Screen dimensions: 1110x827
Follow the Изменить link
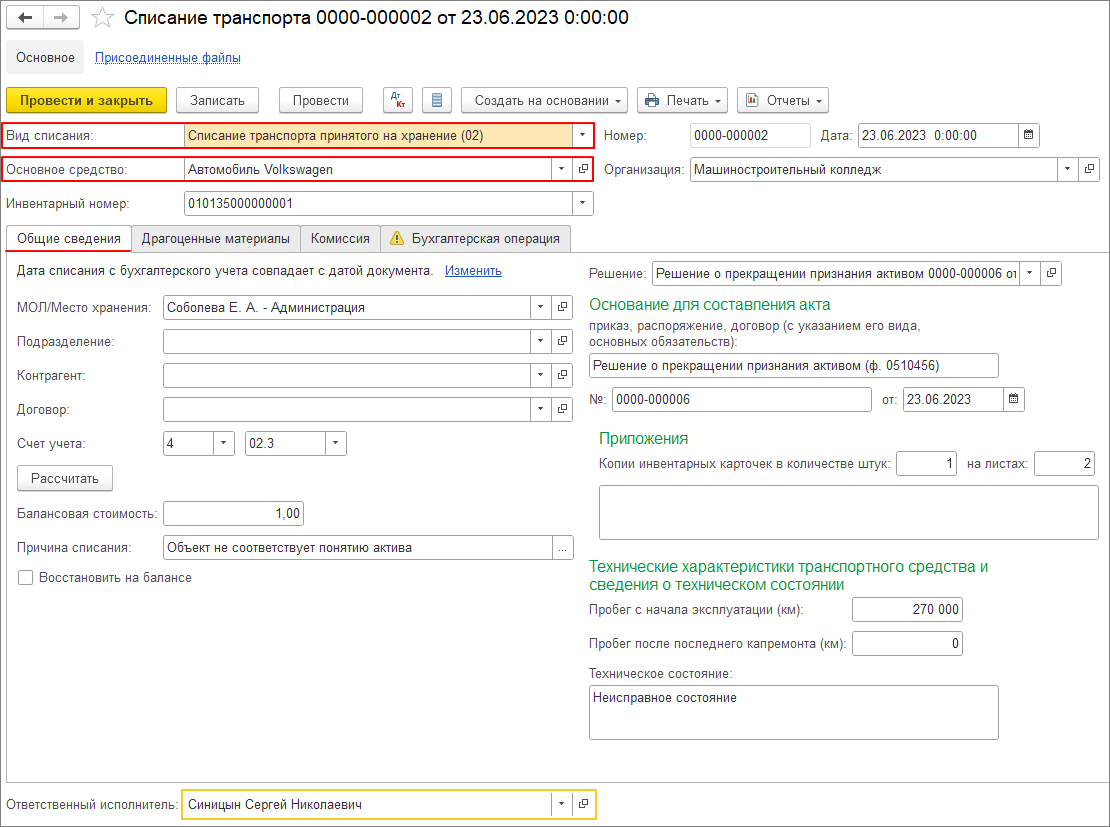tap(473, 270)
